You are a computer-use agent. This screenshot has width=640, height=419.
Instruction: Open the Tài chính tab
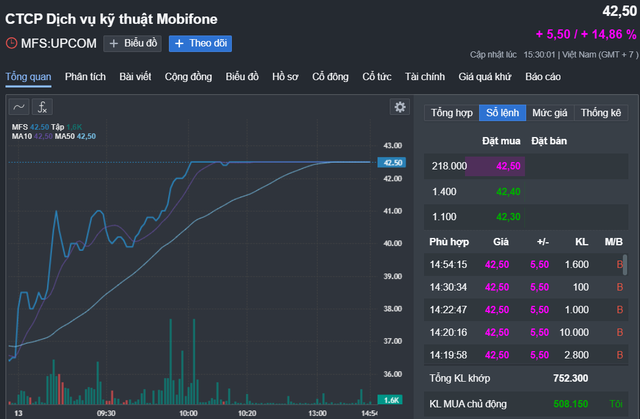point(425,76)
